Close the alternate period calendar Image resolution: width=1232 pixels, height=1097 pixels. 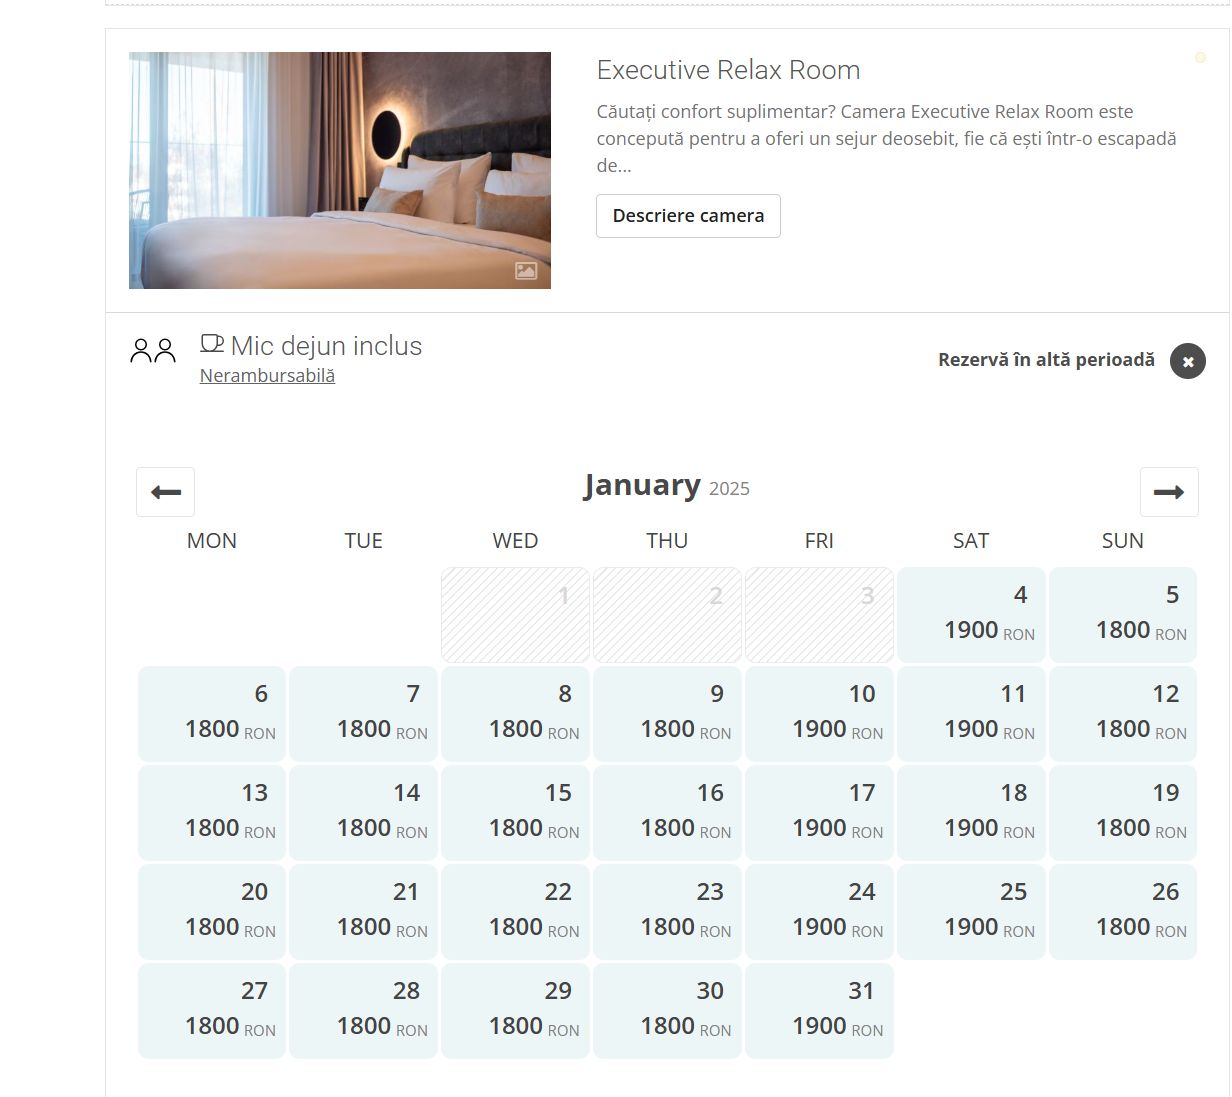1187,361
